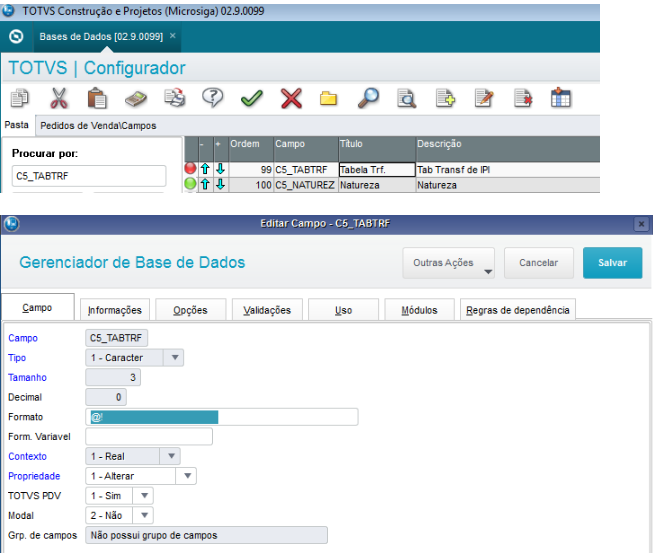Open the Help question mark icon
The image size is (653, 556).
pyautogui.click(x=213, y=98)
